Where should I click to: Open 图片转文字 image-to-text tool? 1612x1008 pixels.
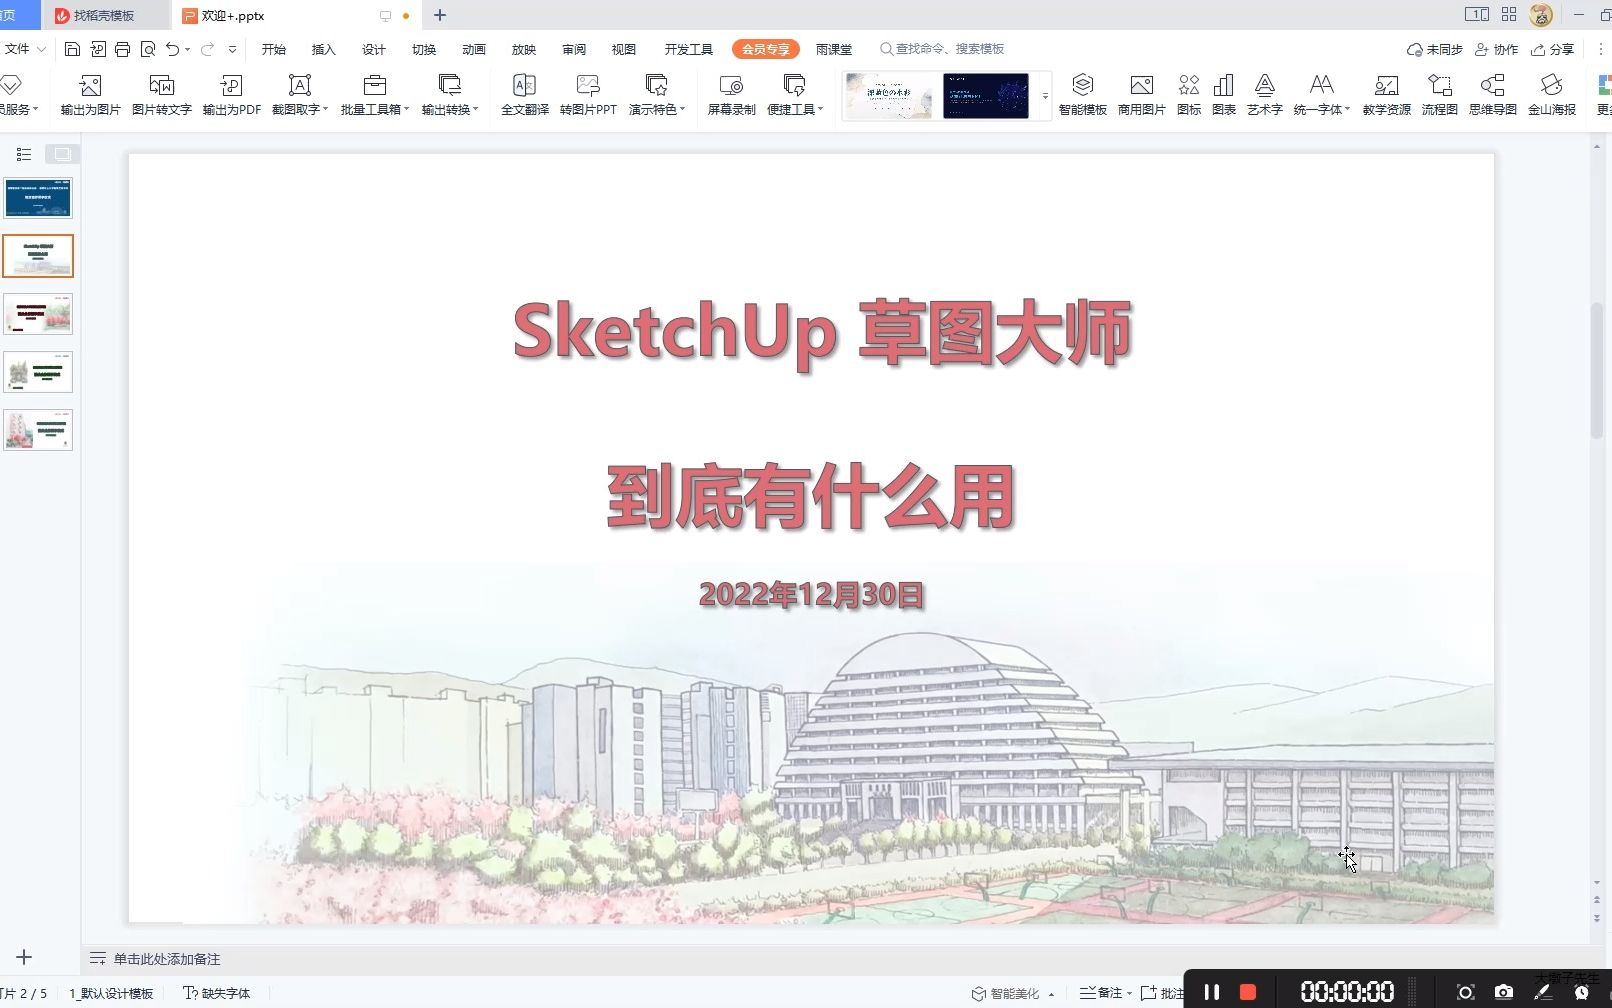pos(162,95)
